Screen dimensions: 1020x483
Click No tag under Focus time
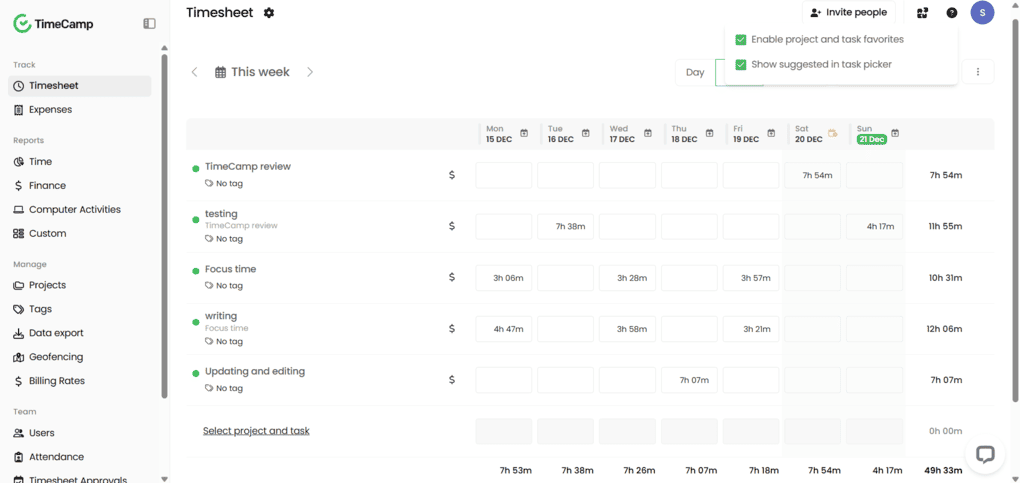tap(224, 285)
